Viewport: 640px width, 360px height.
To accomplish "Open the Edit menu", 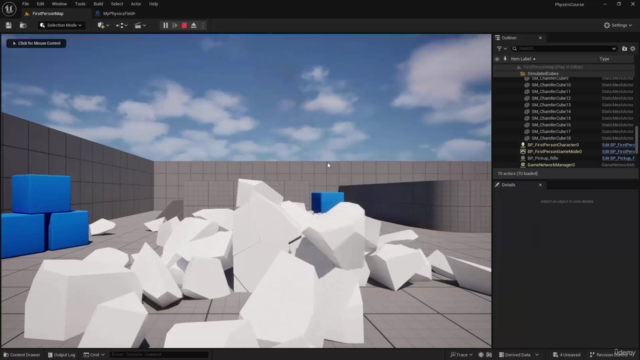I will [x=40, y=4].
